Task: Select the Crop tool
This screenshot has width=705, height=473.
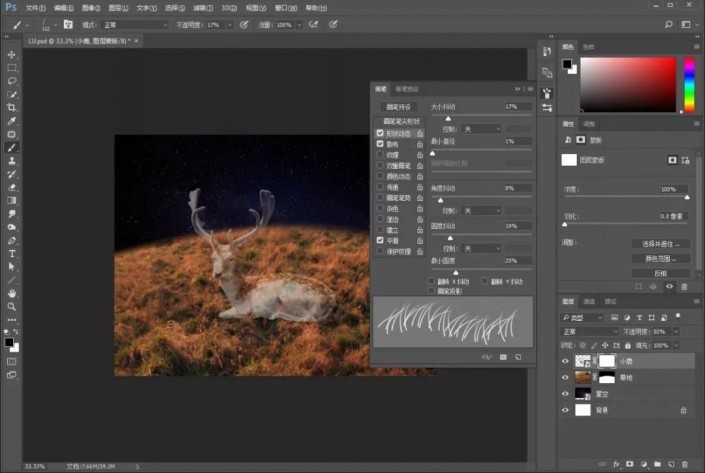Action: 12,107
